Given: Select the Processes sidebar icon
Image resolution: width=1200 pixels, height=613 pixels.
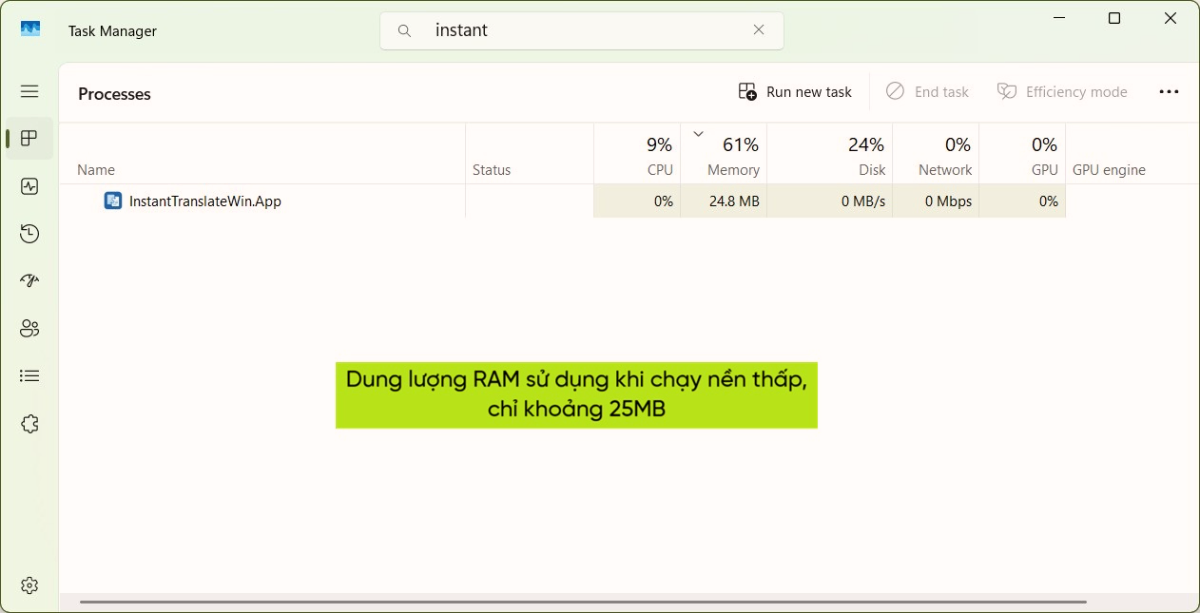Looking at the screenshot, I should [30, 138].
